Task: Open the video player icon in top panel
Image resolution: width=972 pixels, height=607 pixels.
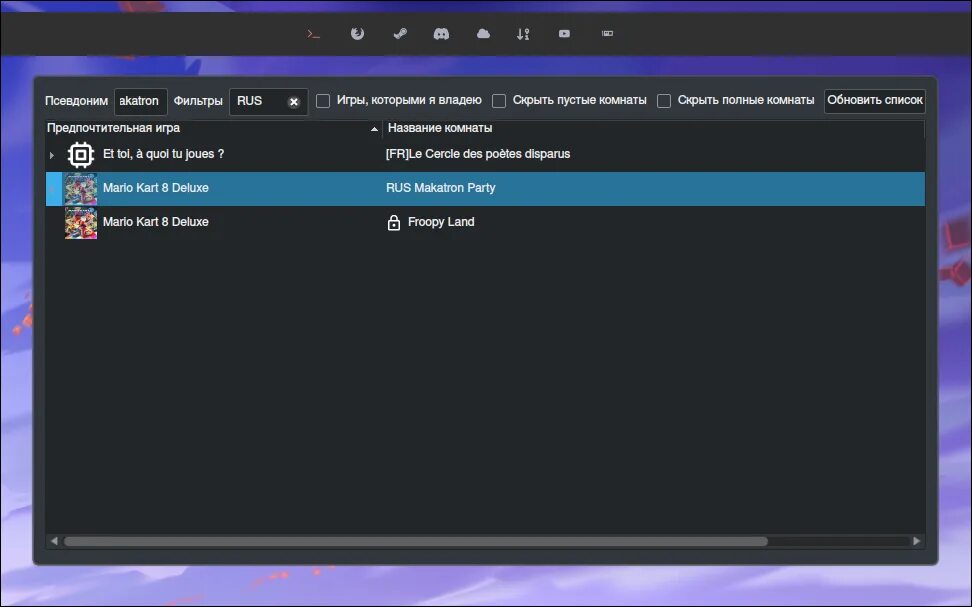Action: coord(564,34)
